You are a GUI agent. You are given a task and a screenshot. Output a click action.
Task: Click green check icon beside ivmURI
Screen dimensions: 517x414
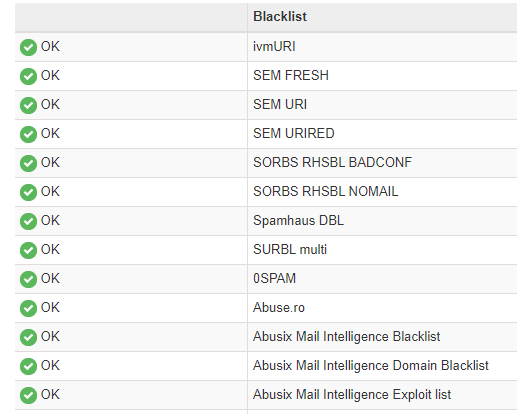tap(28, 47)
